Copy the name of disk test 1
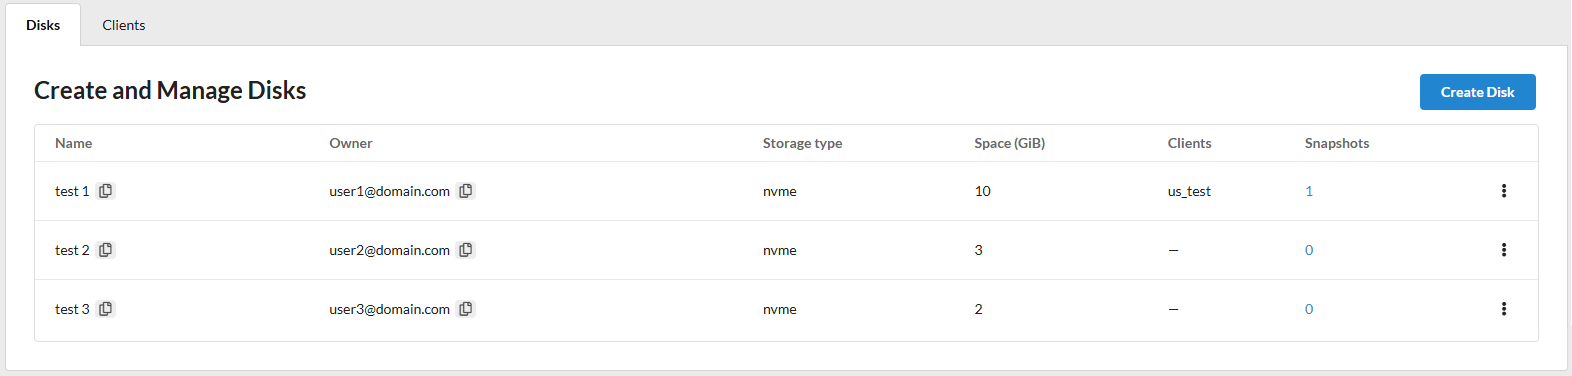The height and width of the screenshot is (376, 1572). coord(106,191)
